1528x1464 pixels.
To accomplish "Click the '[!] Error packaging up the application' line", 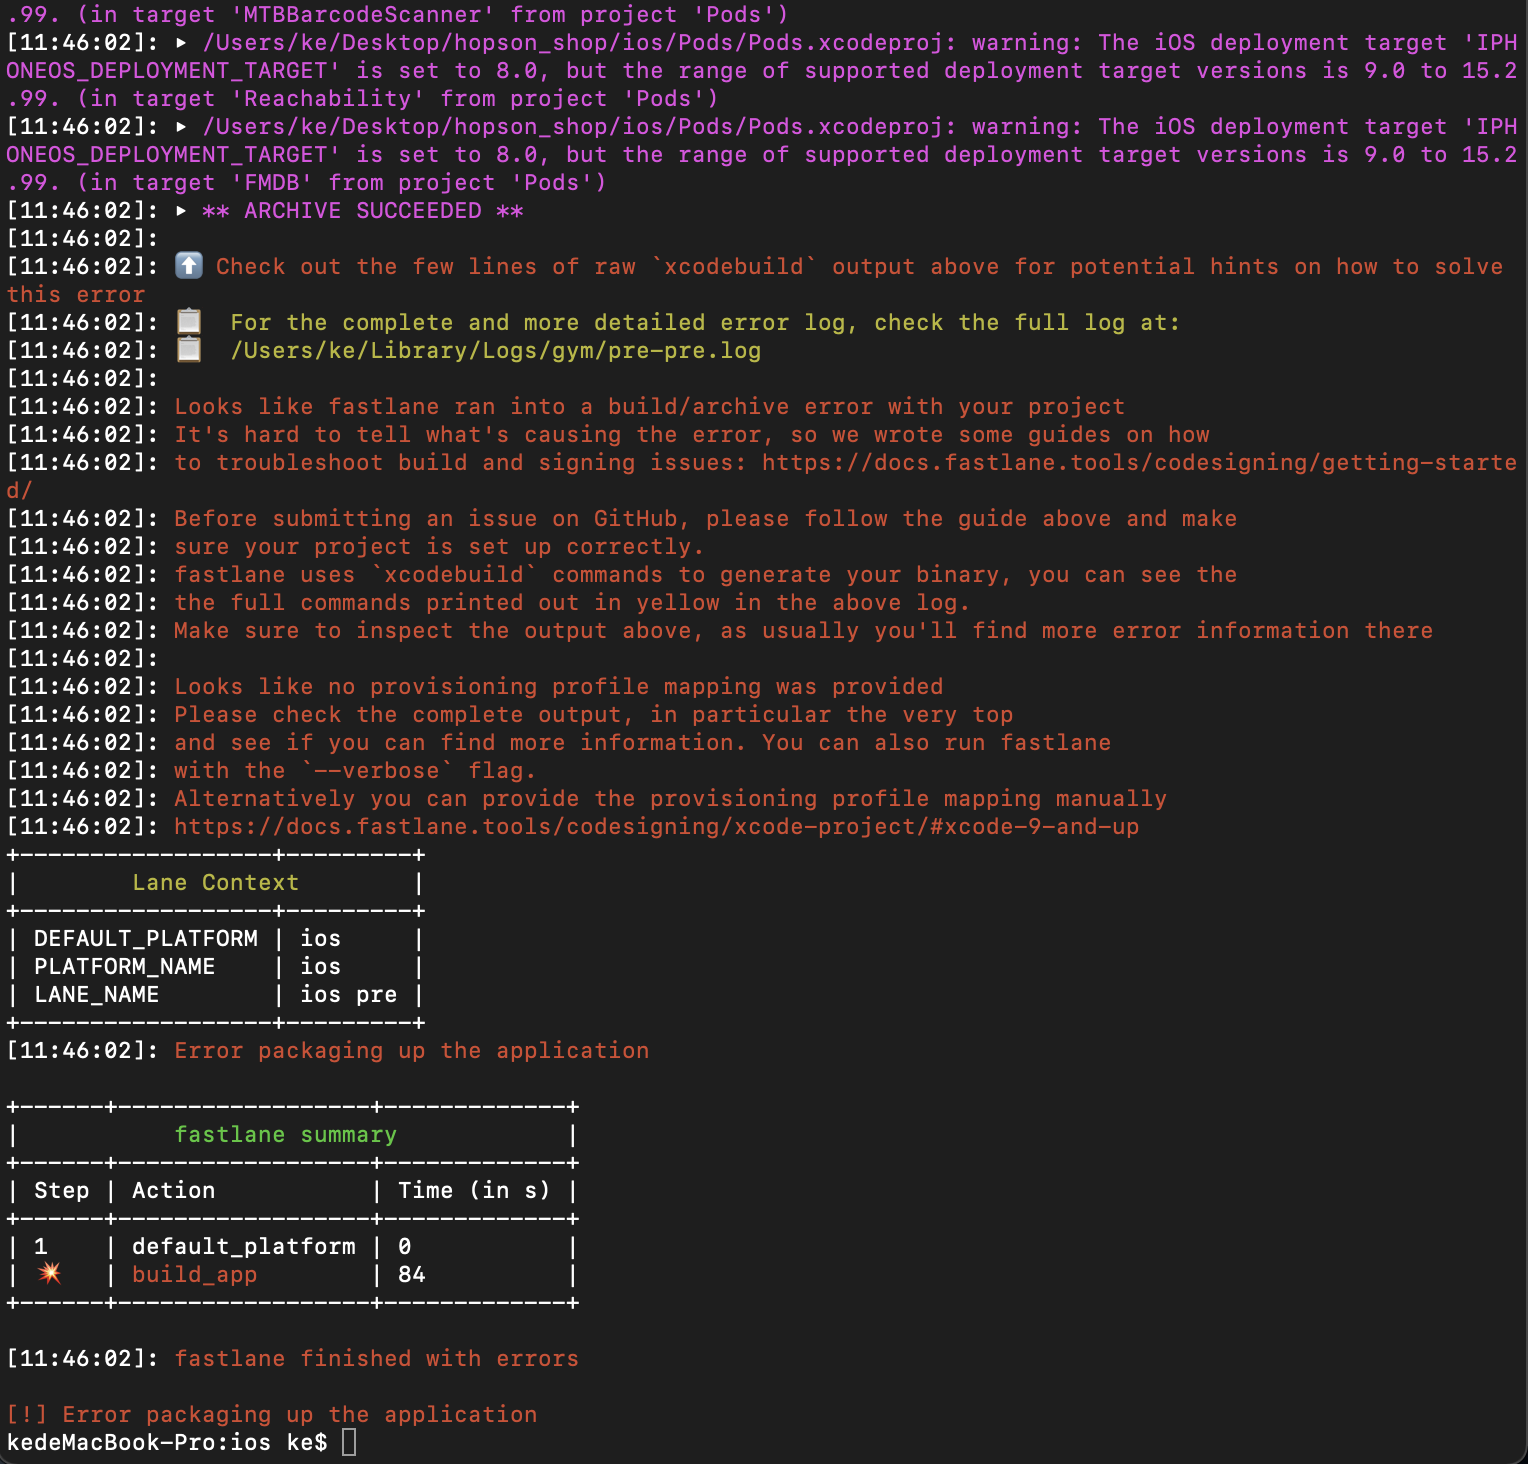I will point(272,1414).
